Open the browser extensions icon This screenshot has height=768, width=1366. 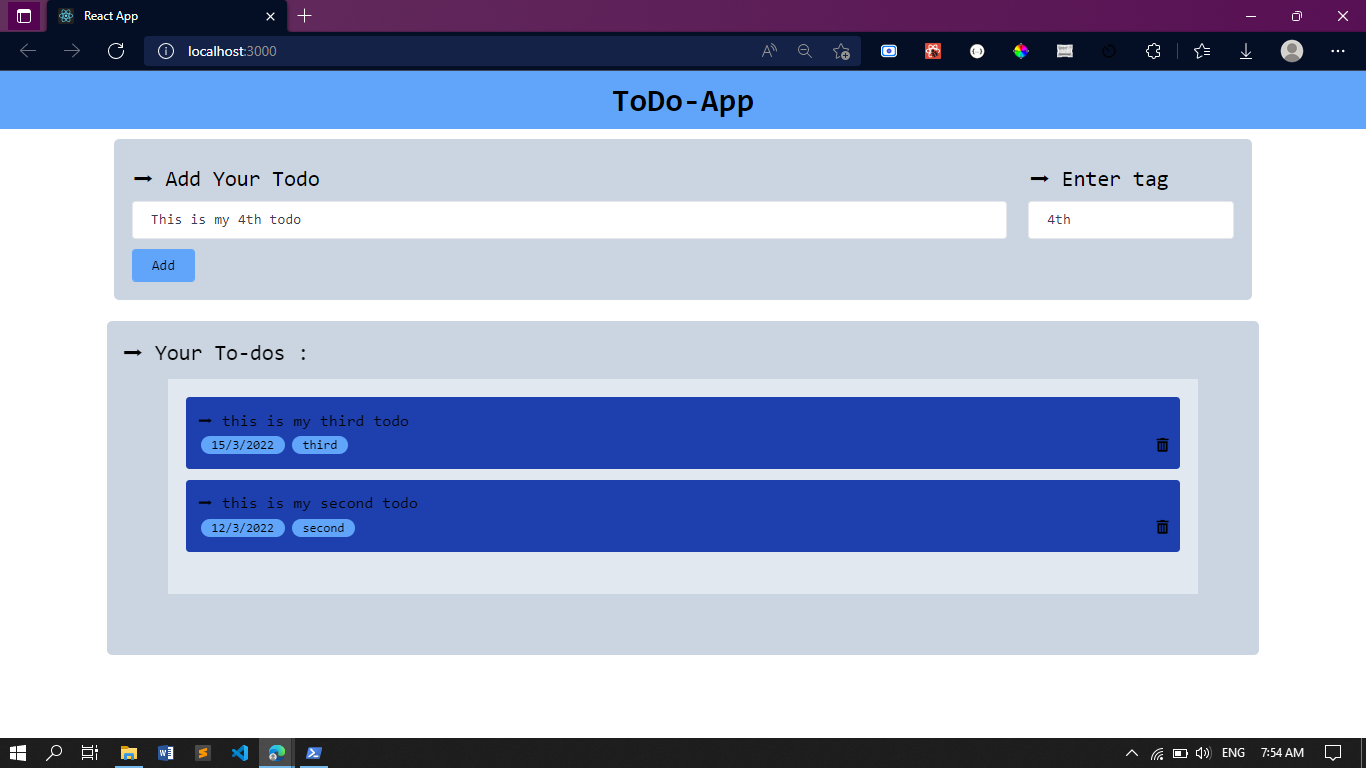(x=1153, y=51)
